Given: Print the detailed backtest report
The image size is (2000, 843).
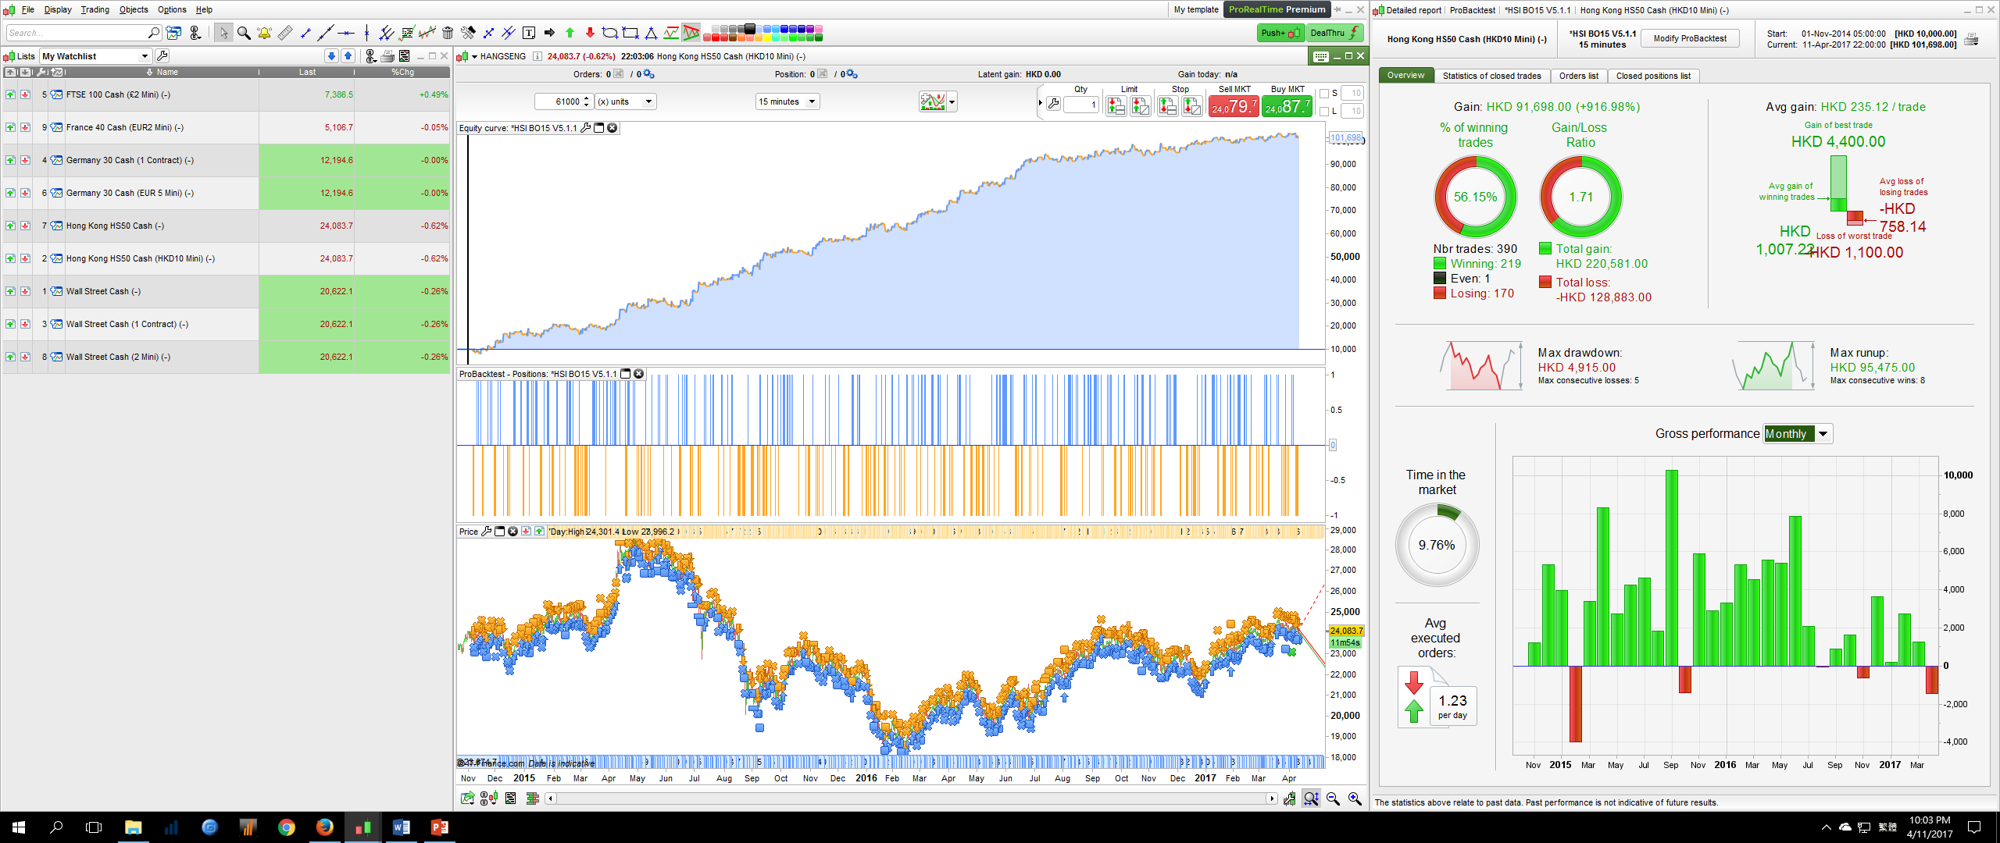Looking at the screenshot, I should [x=1971, y=39].
